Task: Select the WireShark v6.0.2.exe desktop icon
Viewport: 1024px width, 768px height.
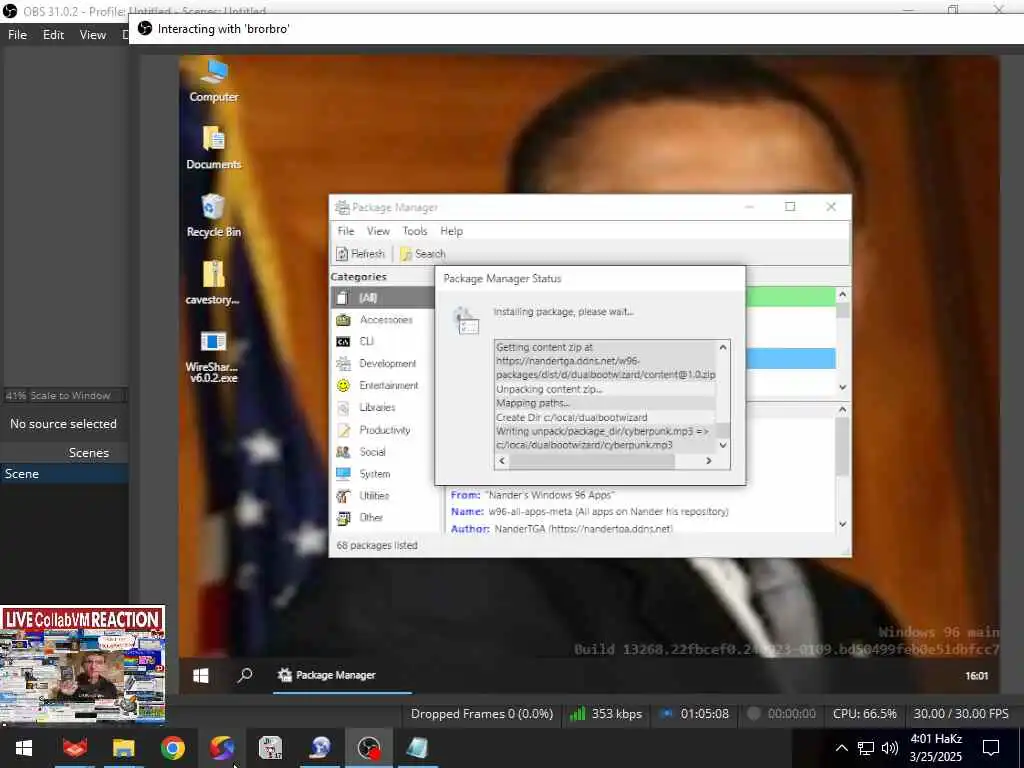Action: 213,357
